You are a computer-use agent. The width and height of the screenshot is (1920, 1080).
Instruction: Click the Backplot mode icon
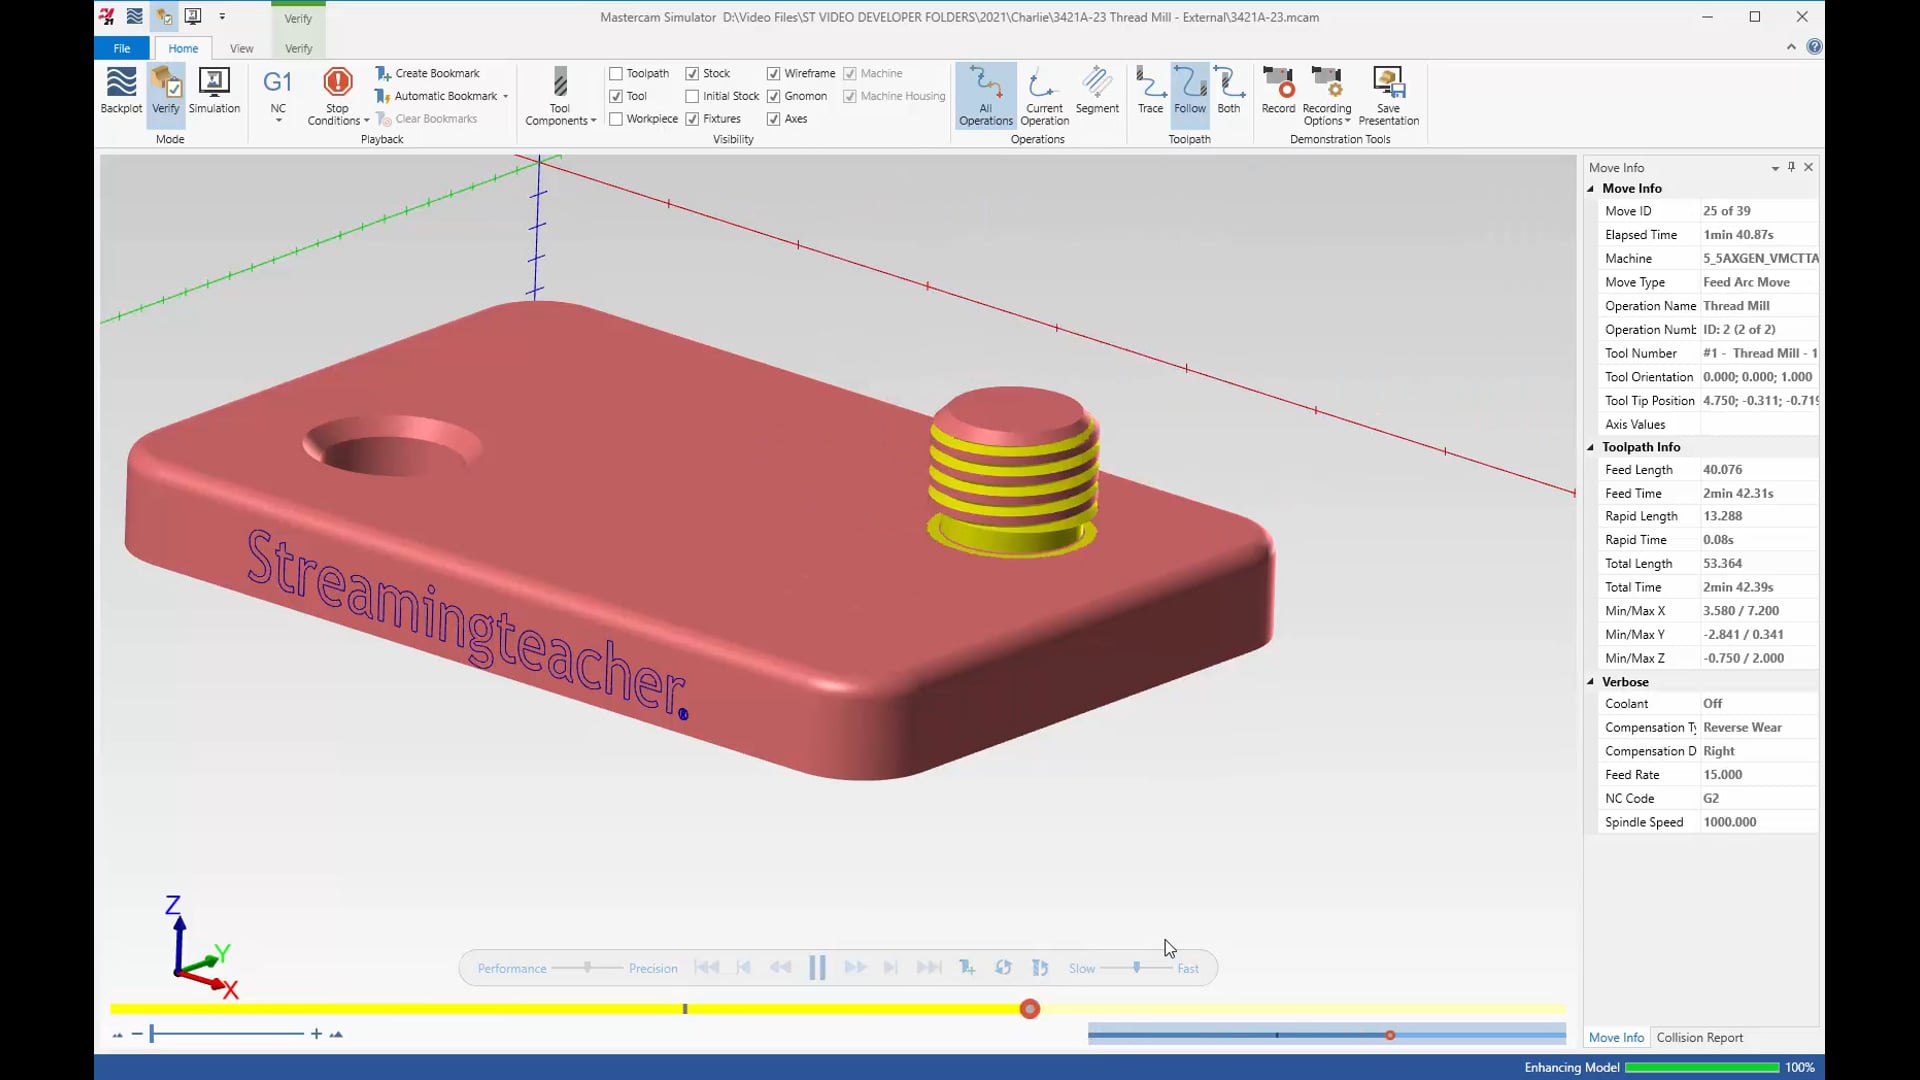121,90
